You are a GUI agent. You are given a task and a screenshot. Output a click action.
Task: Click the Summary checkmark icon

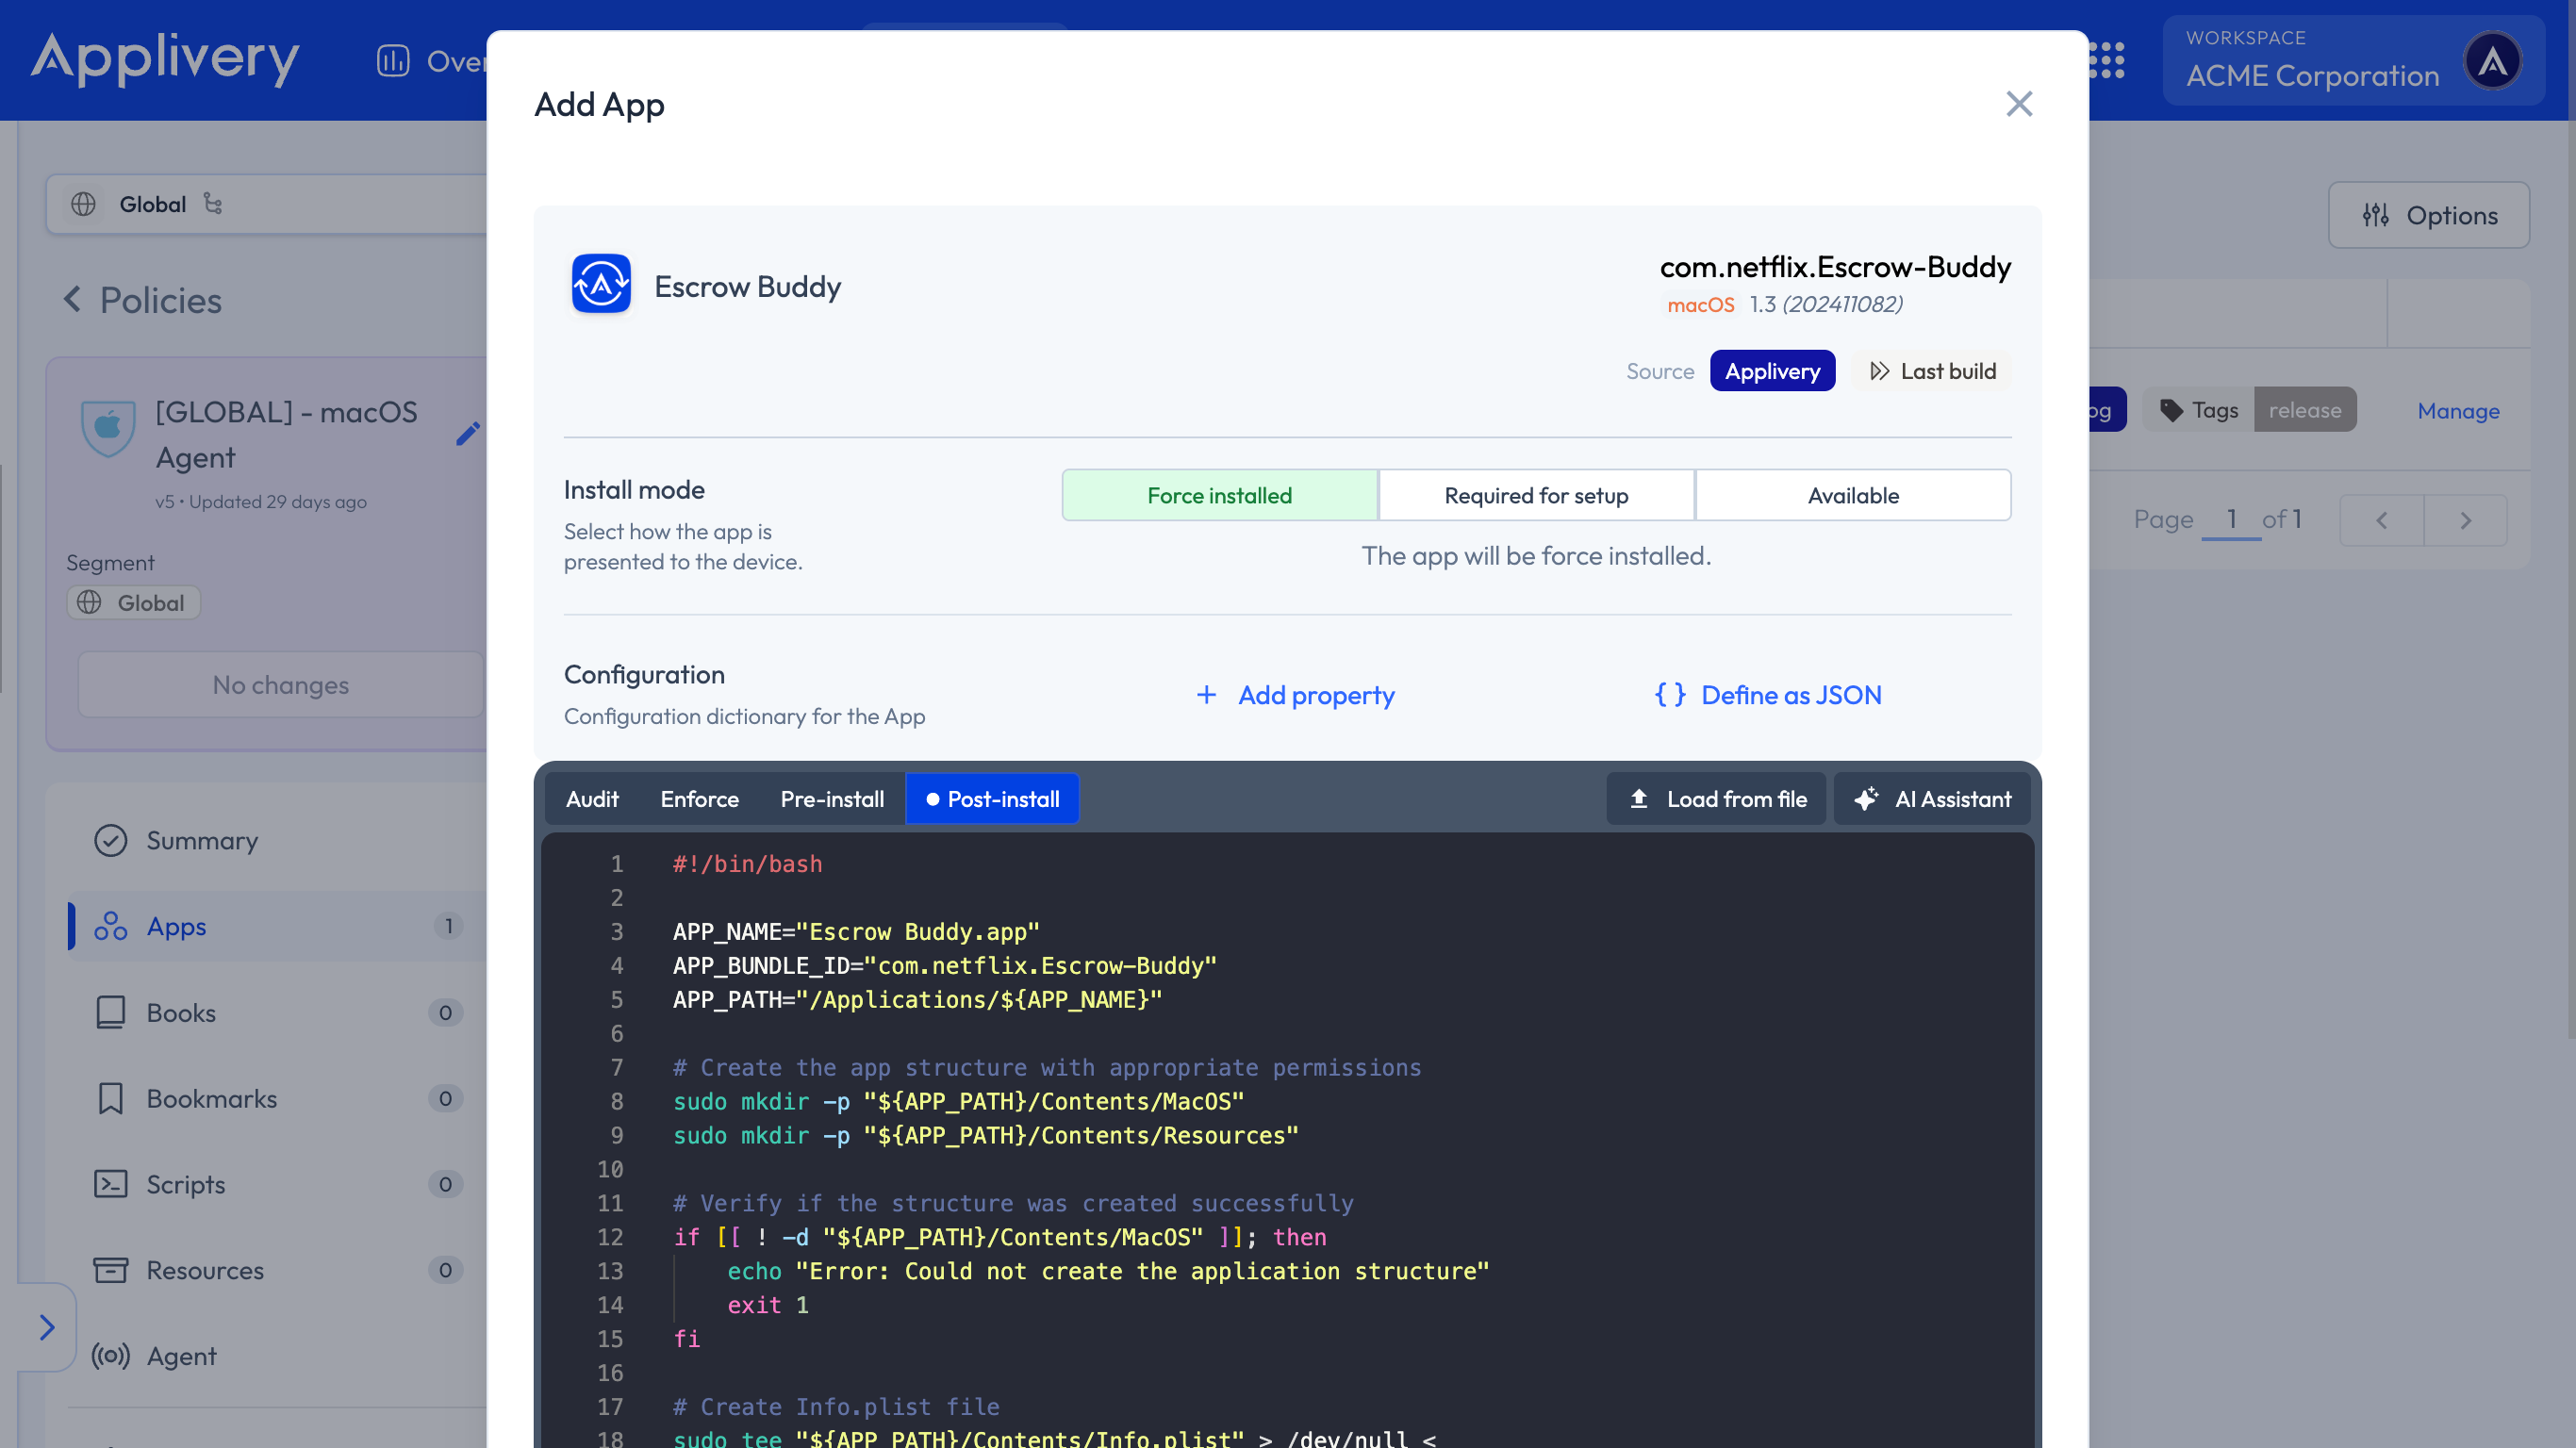(110, 840)
